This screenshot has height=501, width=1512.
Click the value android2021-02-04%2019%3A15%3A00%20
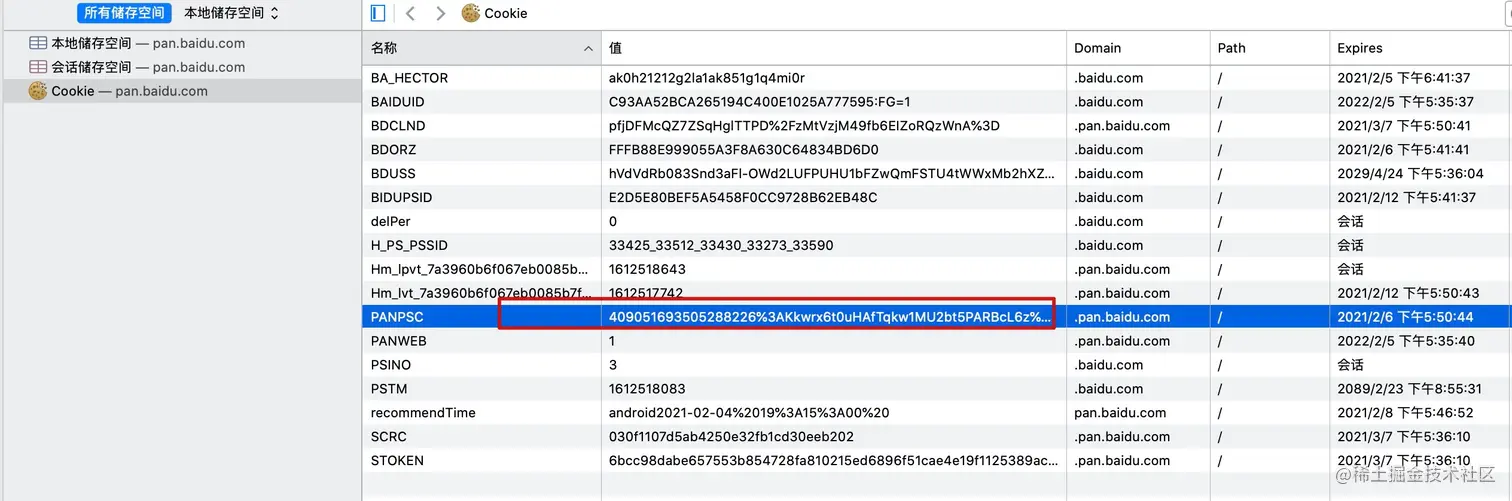749,413
